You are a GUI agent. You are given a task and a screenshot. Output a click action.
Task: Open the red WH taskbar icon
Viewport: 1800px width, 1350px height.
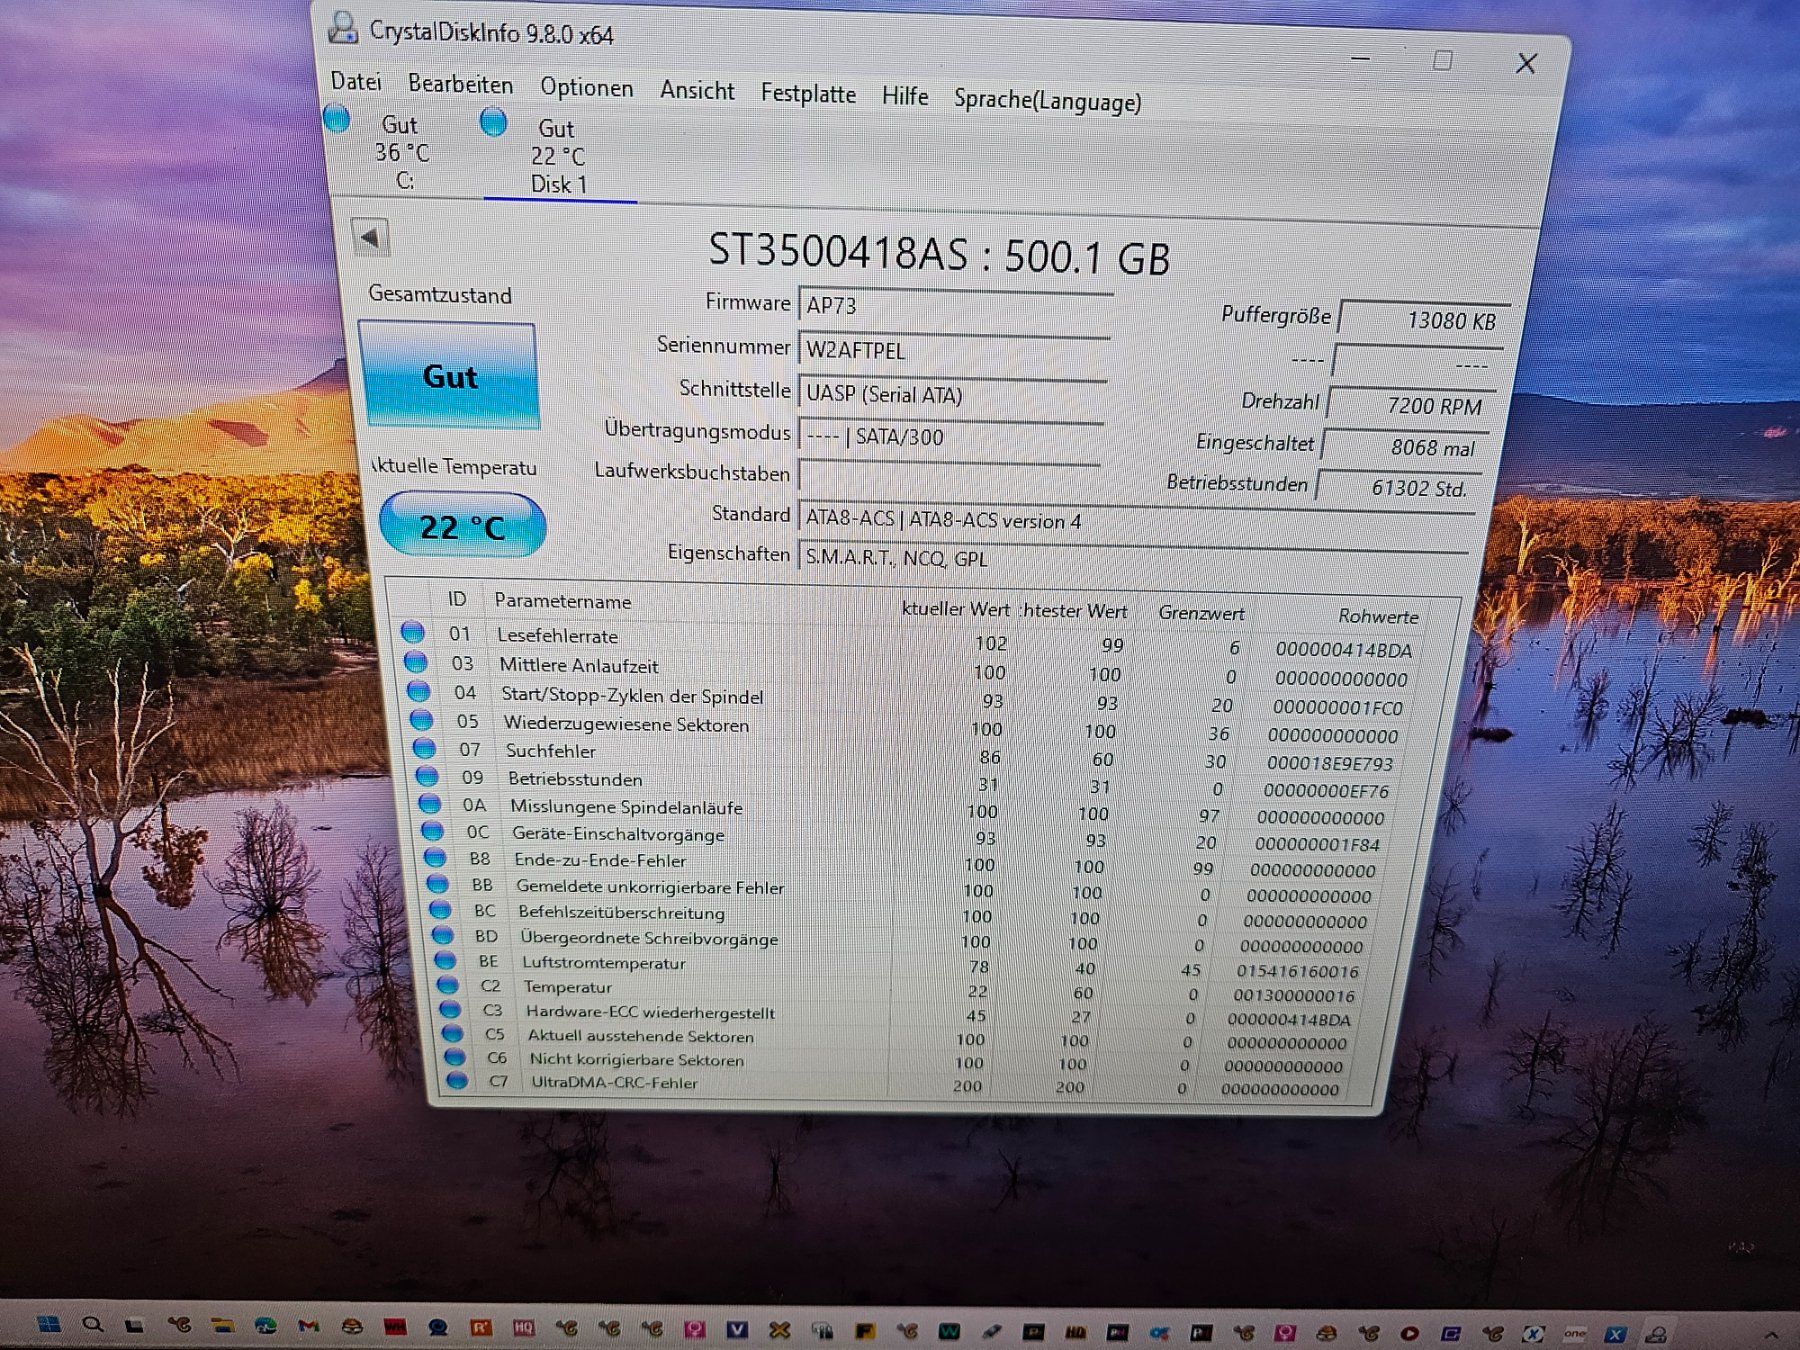click(395, 1328)
